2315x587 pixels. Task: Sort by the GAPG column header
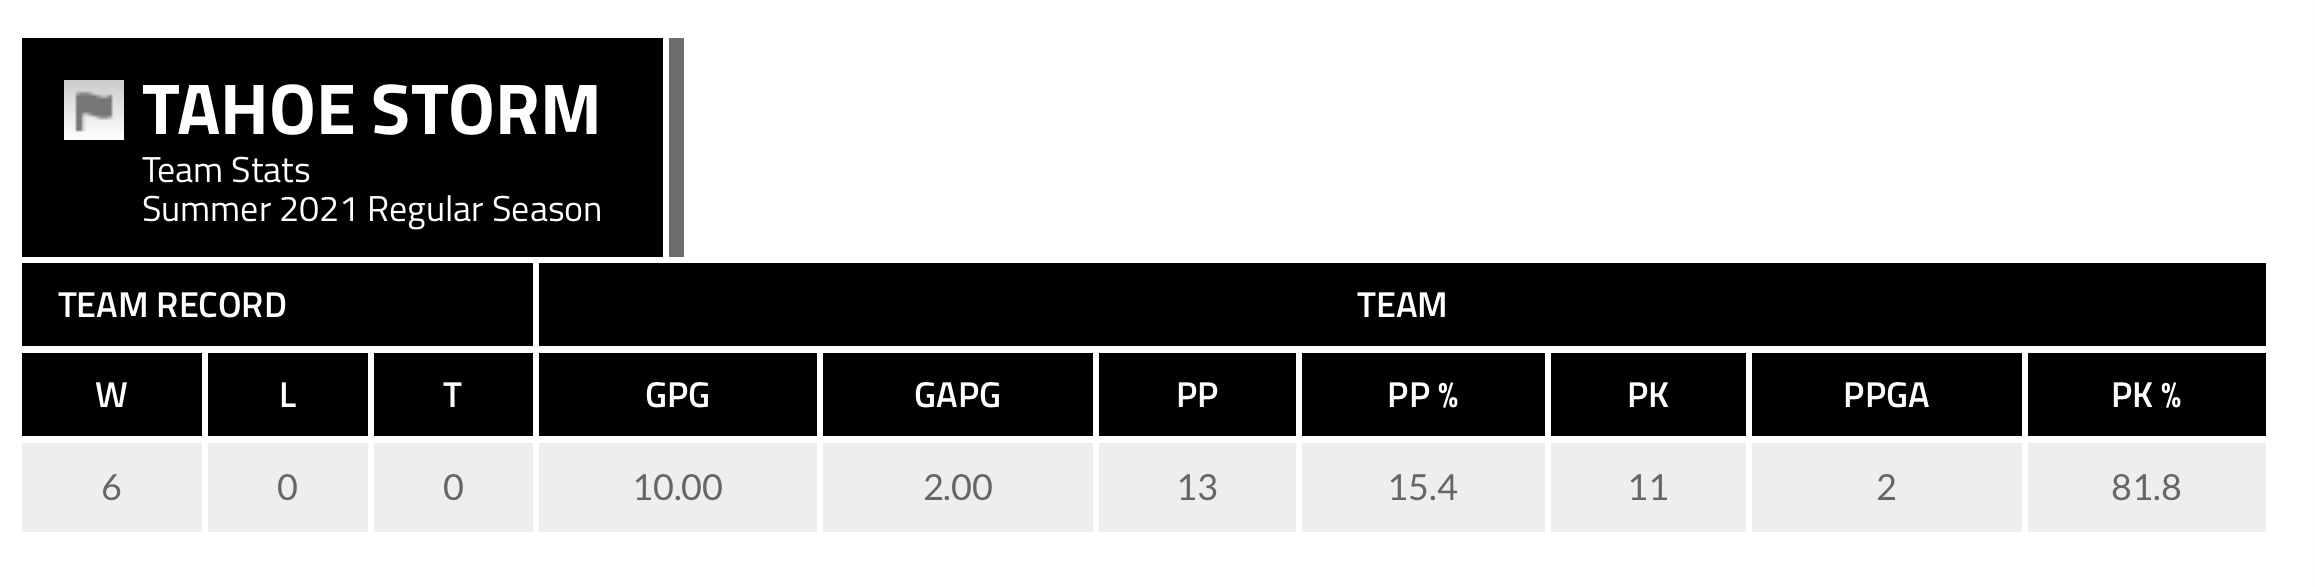(x=957, y=395)
